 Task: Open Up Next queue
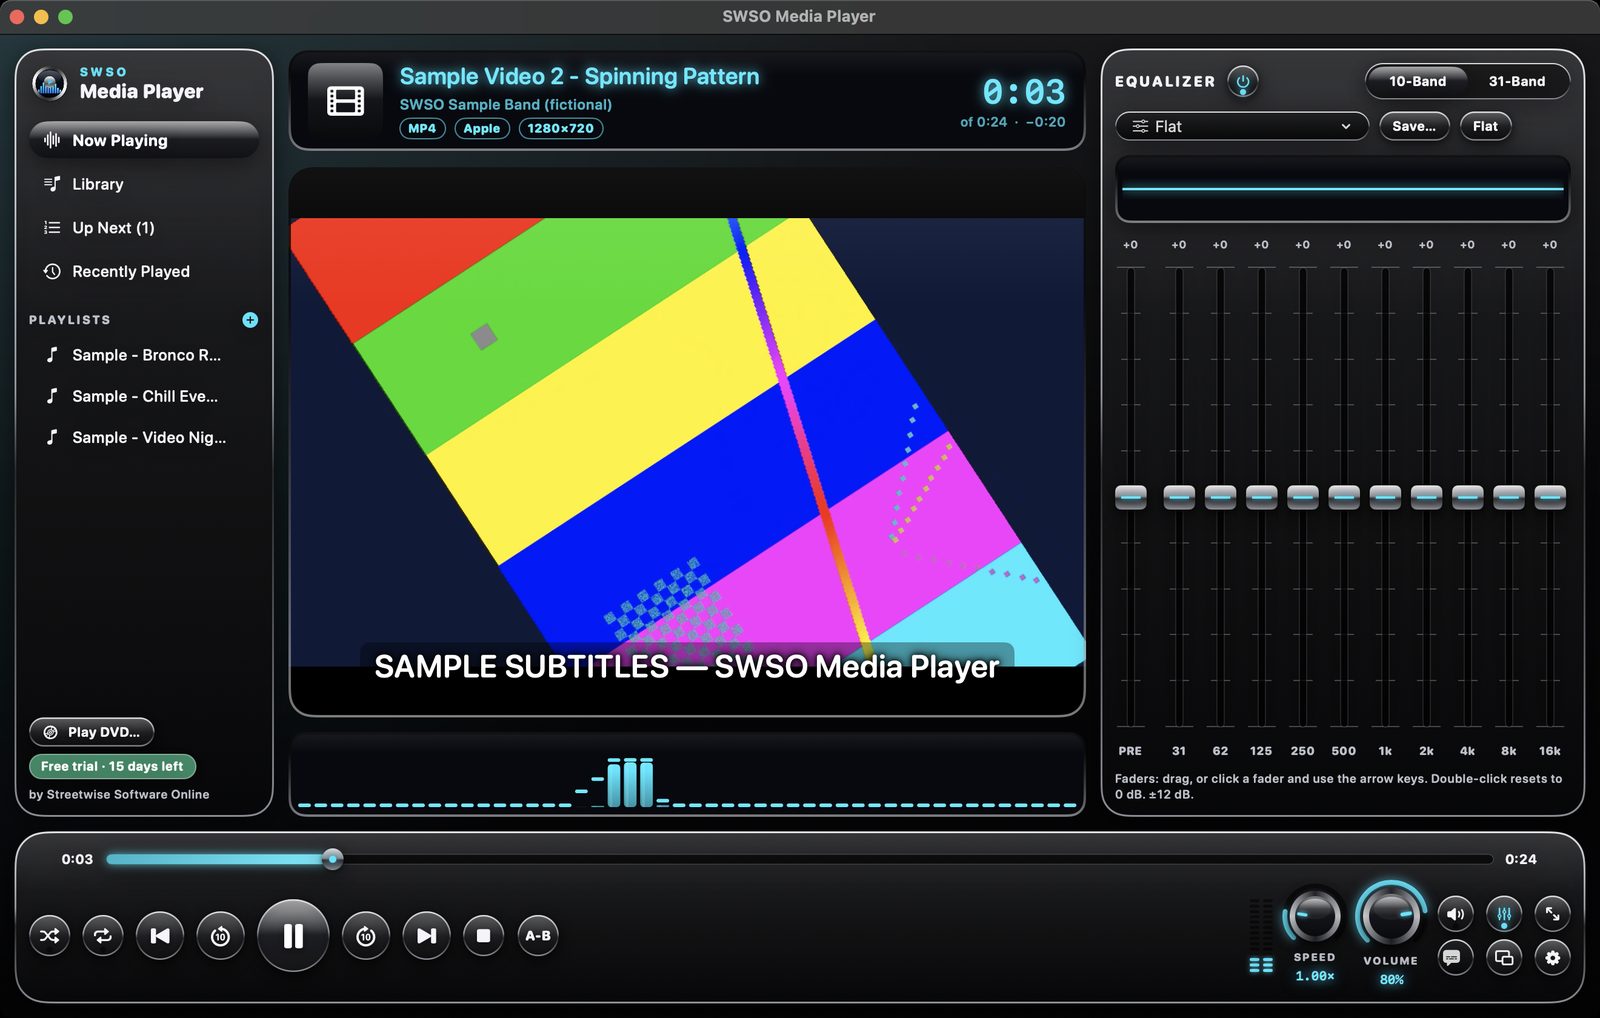144,228
